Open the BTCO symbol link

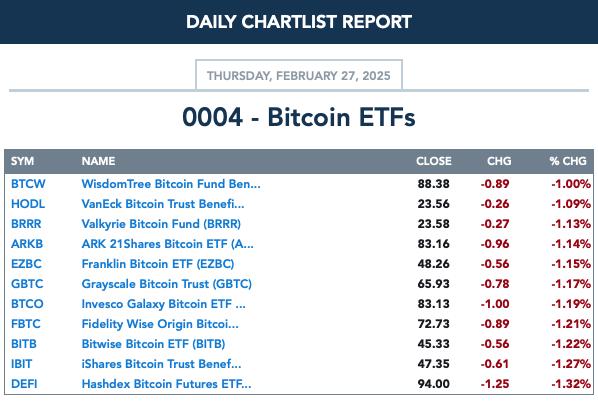27,304
